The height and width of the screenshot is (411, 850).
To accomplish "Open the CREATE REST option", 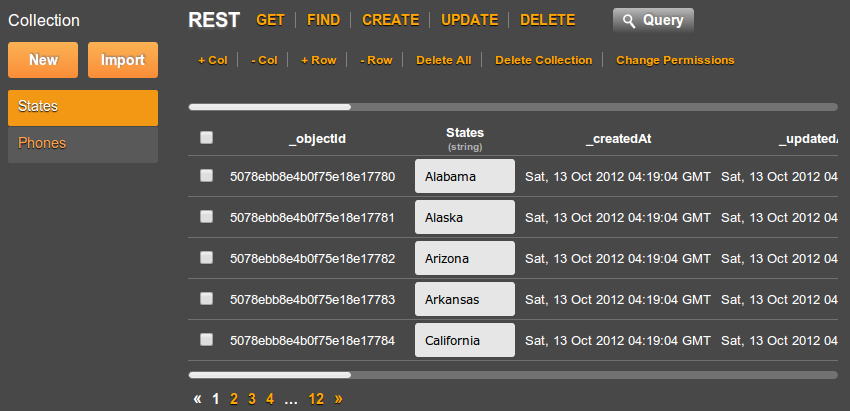I will coord(390,20).
